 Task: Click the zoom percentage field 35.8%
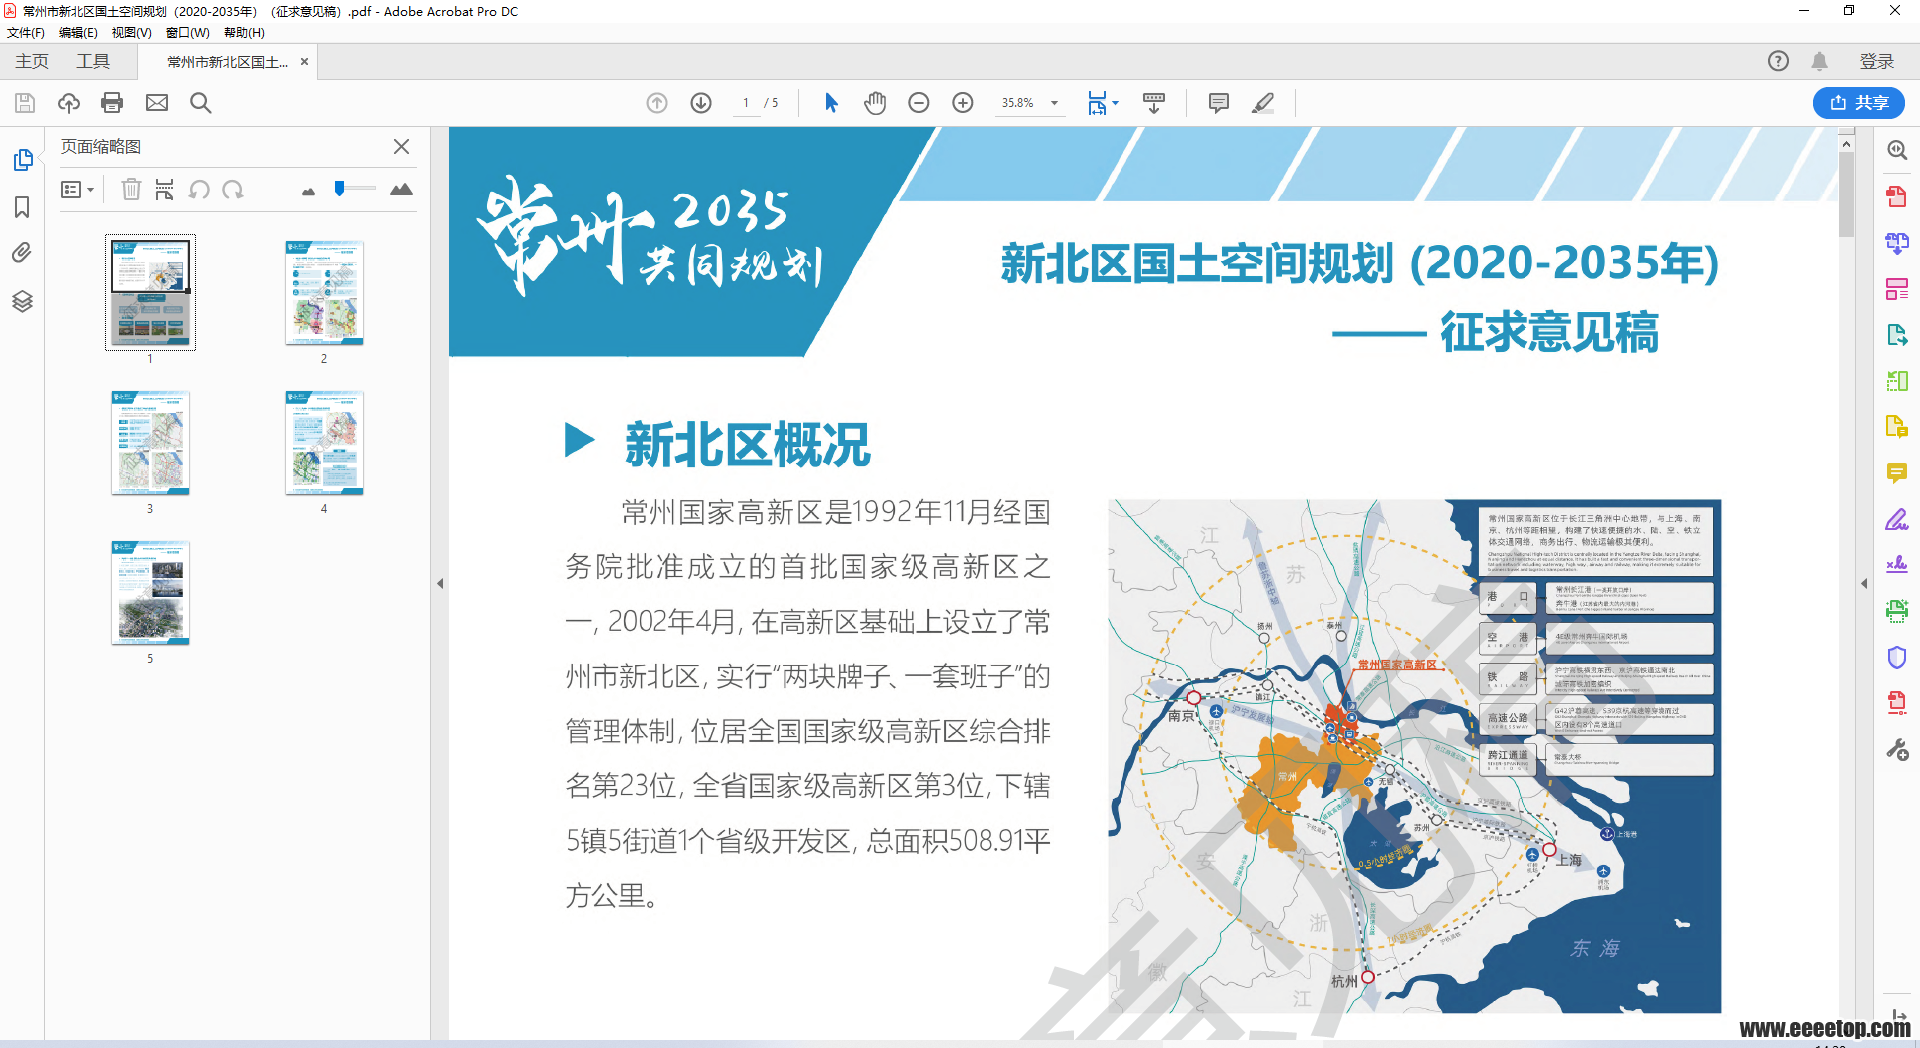pyautogui.click(x=1018, y=103)
